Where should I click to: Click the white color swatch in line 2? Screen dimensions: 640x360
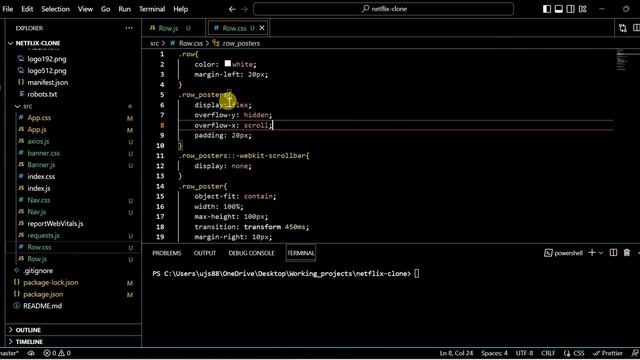pyautogui.click(x=228, y=63)
